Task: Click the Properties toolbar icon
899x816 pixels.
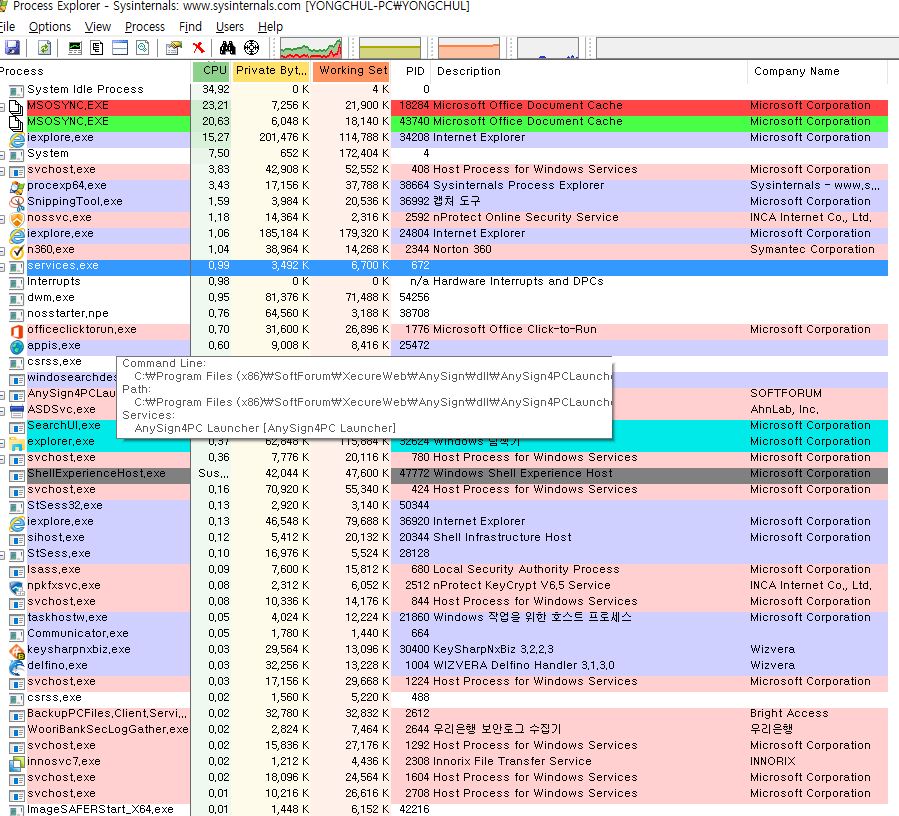Action: point(174,48)
